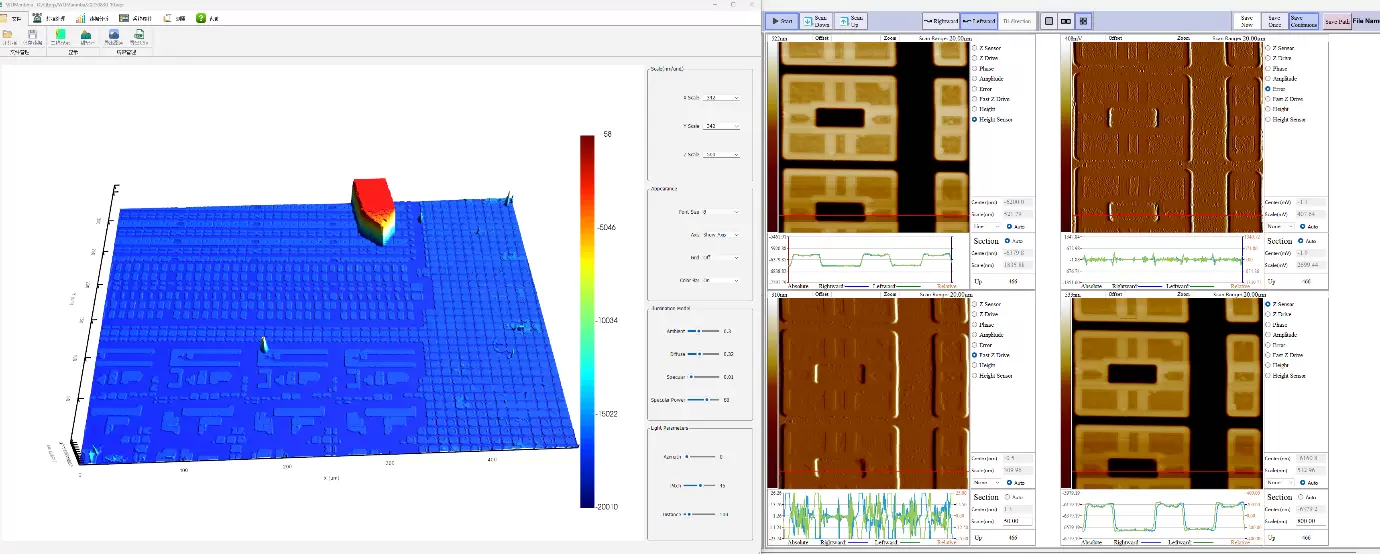The width and height of the screenshot is (1380, 554).
Task: Select Amplitude radio in top-right scan panel
Action: point(1270,78)
